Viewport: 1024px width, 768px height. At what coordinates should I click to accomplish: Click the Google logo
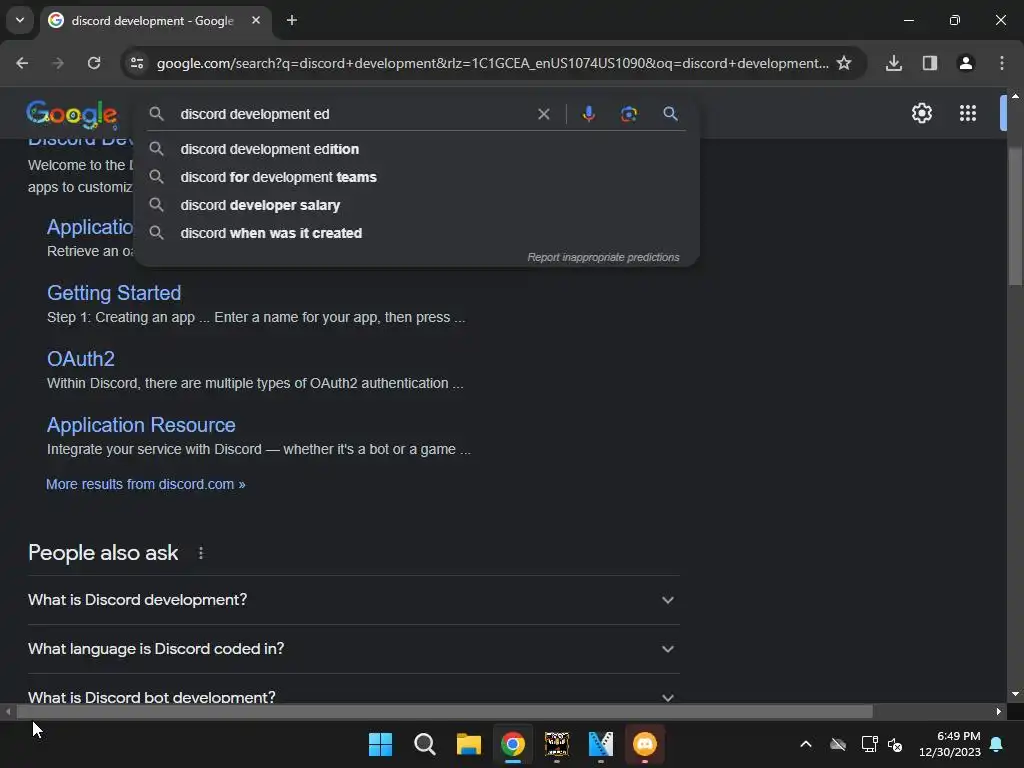tap(72, 114)
